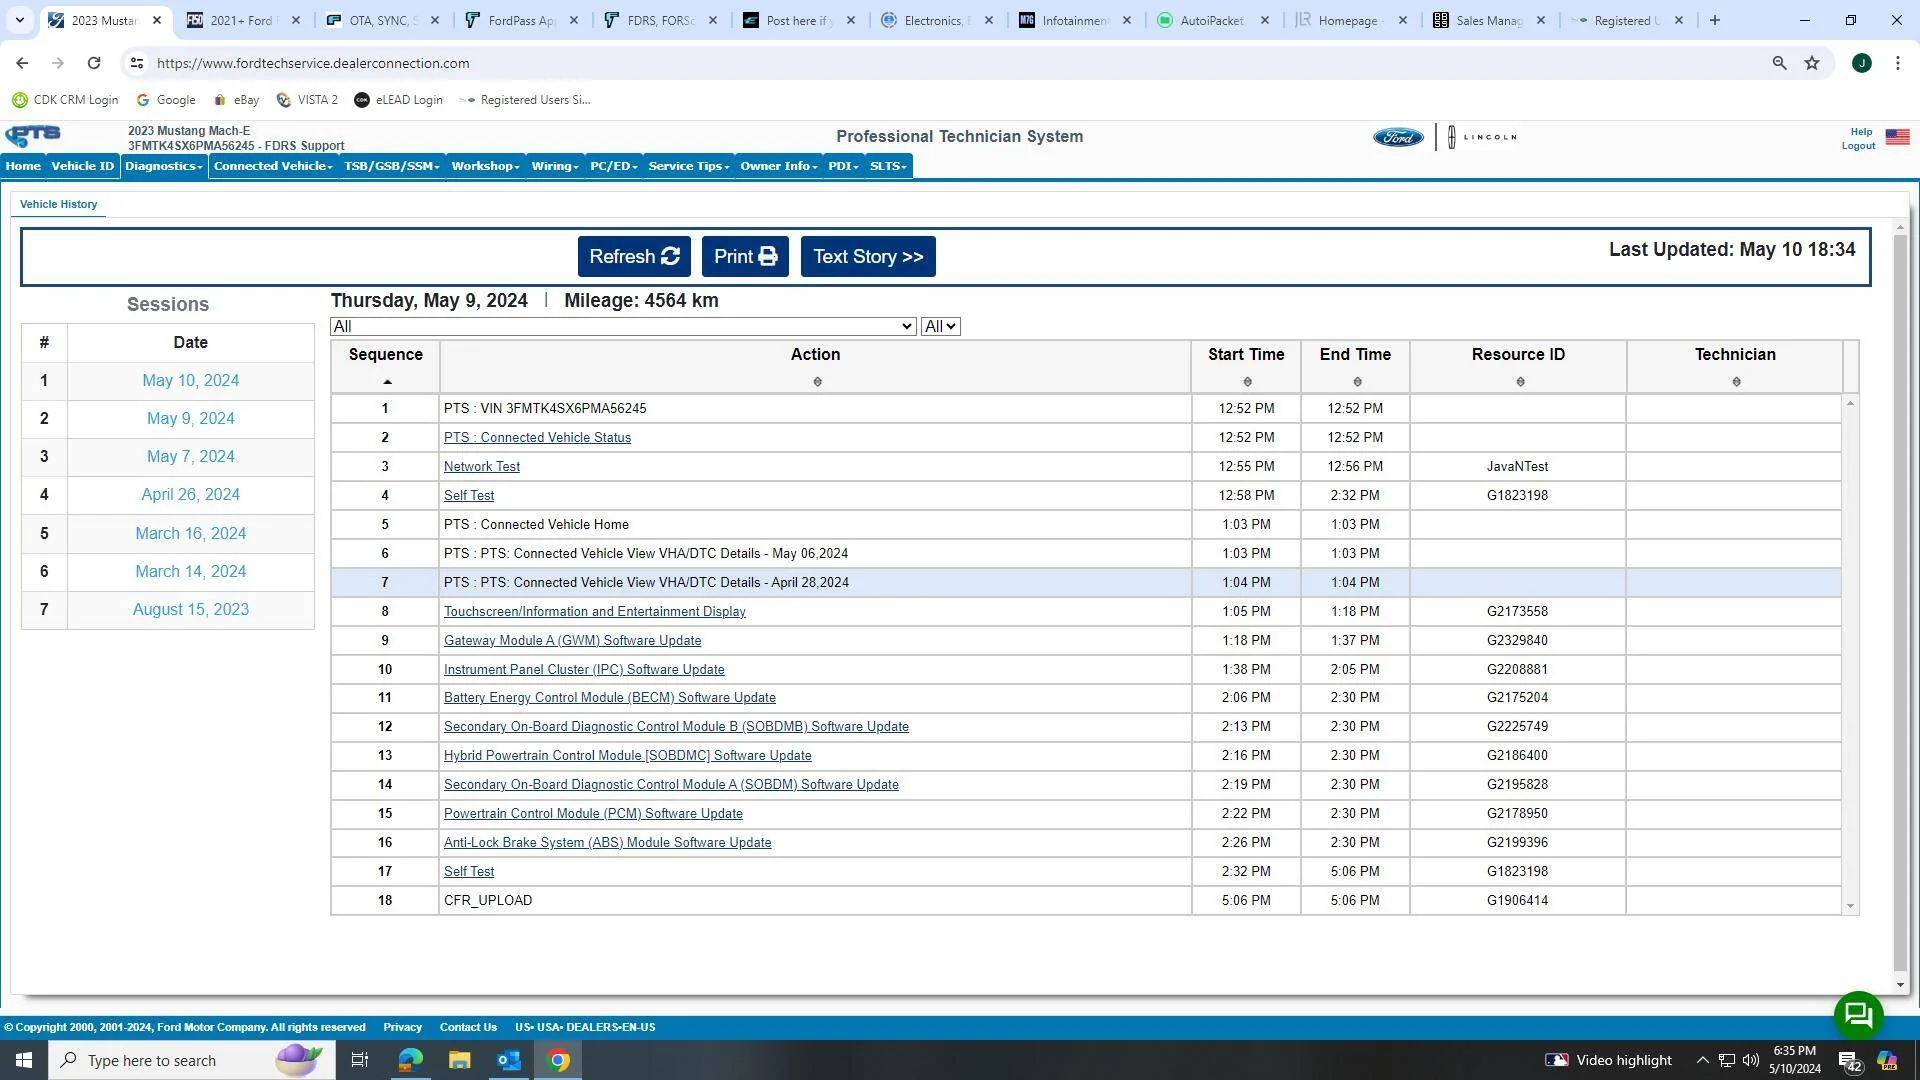Select the Vehicle History tab
Image resolution: width=1920 pixels, height=1080 pixels.
click(59, 204)
